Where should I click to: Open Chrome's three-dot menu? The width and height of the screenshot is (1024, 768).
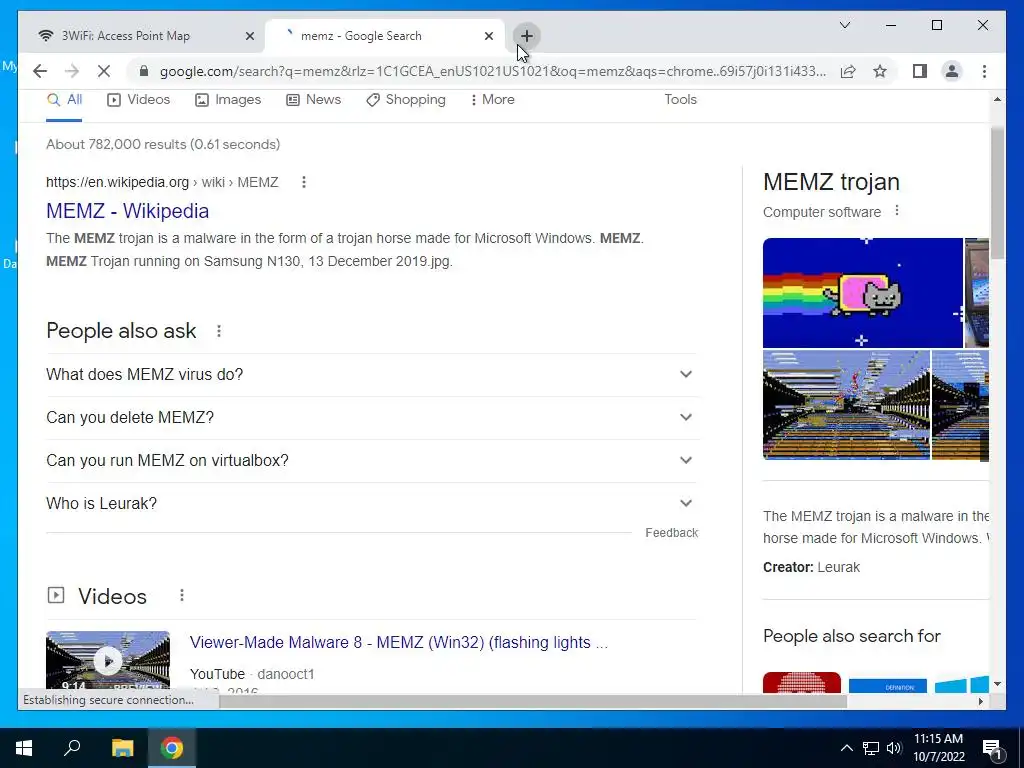[984, 71]
